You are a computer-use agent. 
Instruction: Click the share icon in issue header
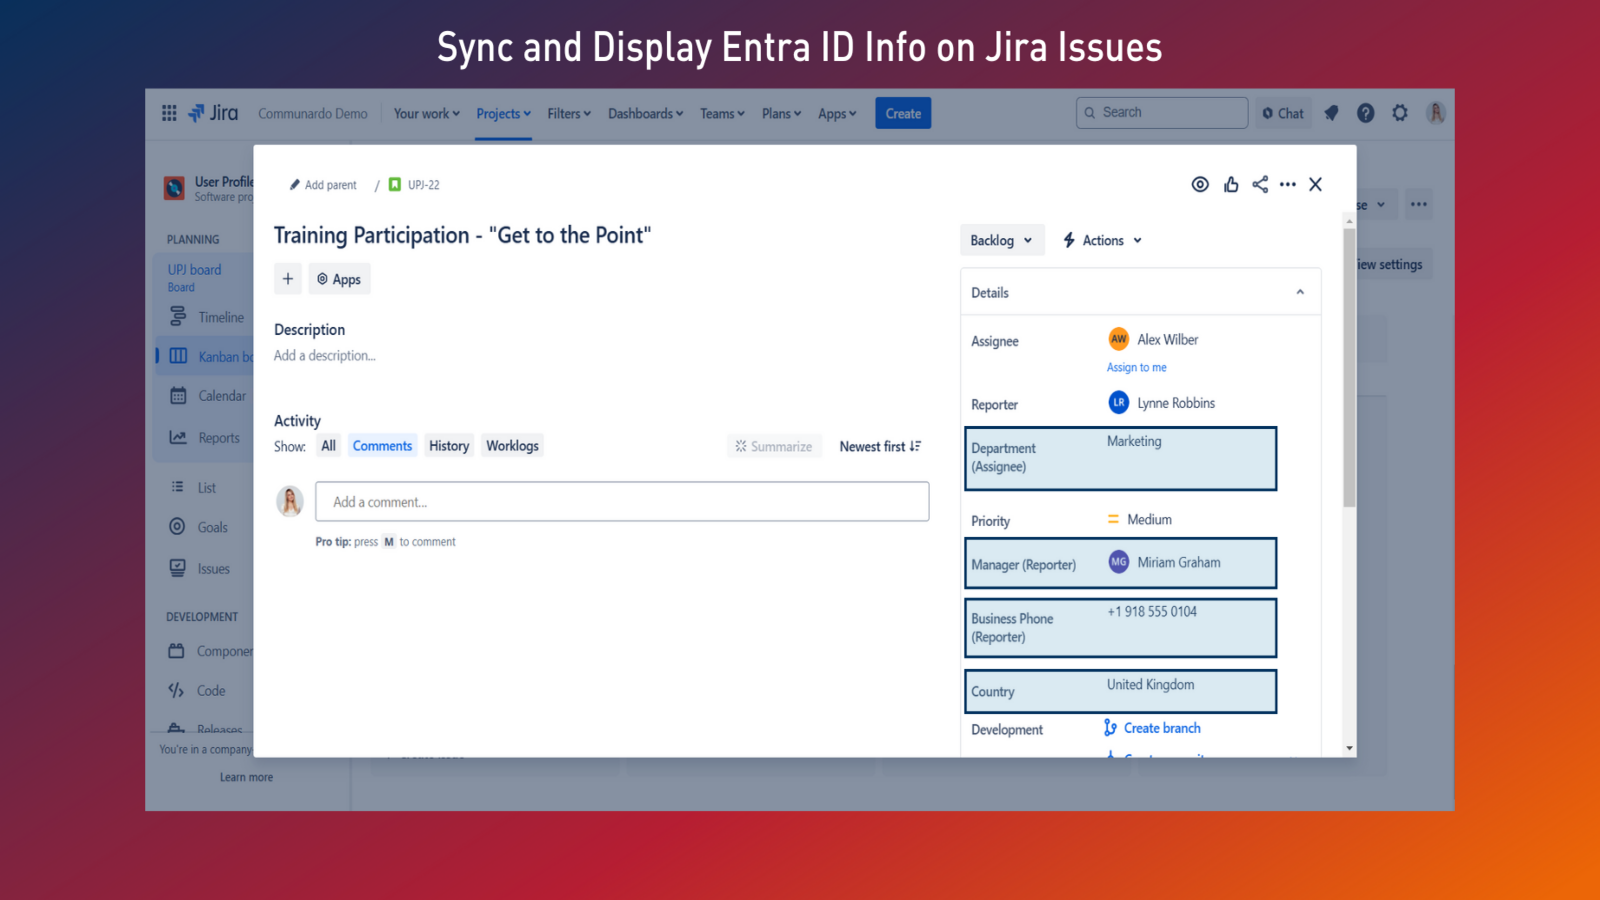1260,184
